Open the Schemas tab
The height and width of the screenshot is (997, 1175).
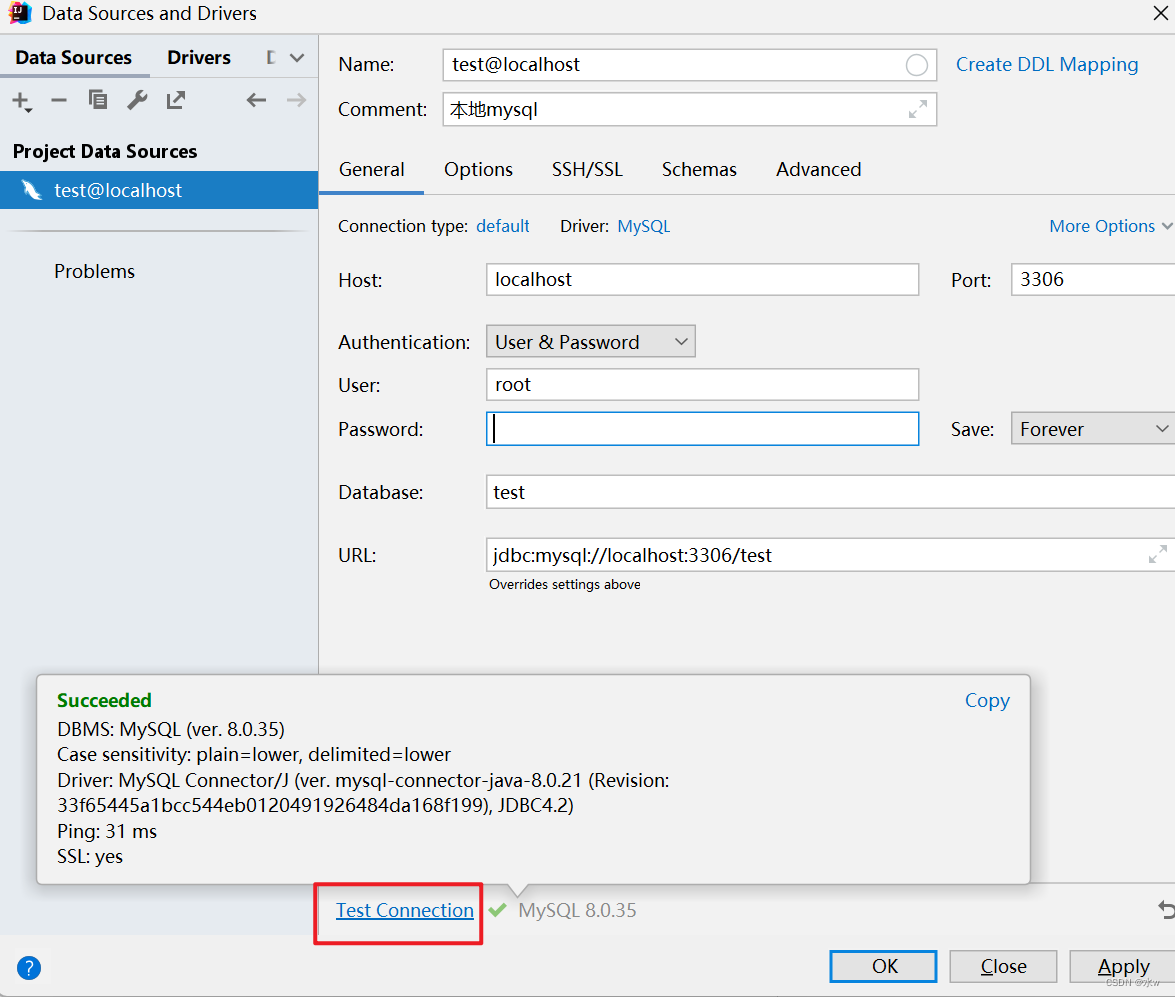699,170
